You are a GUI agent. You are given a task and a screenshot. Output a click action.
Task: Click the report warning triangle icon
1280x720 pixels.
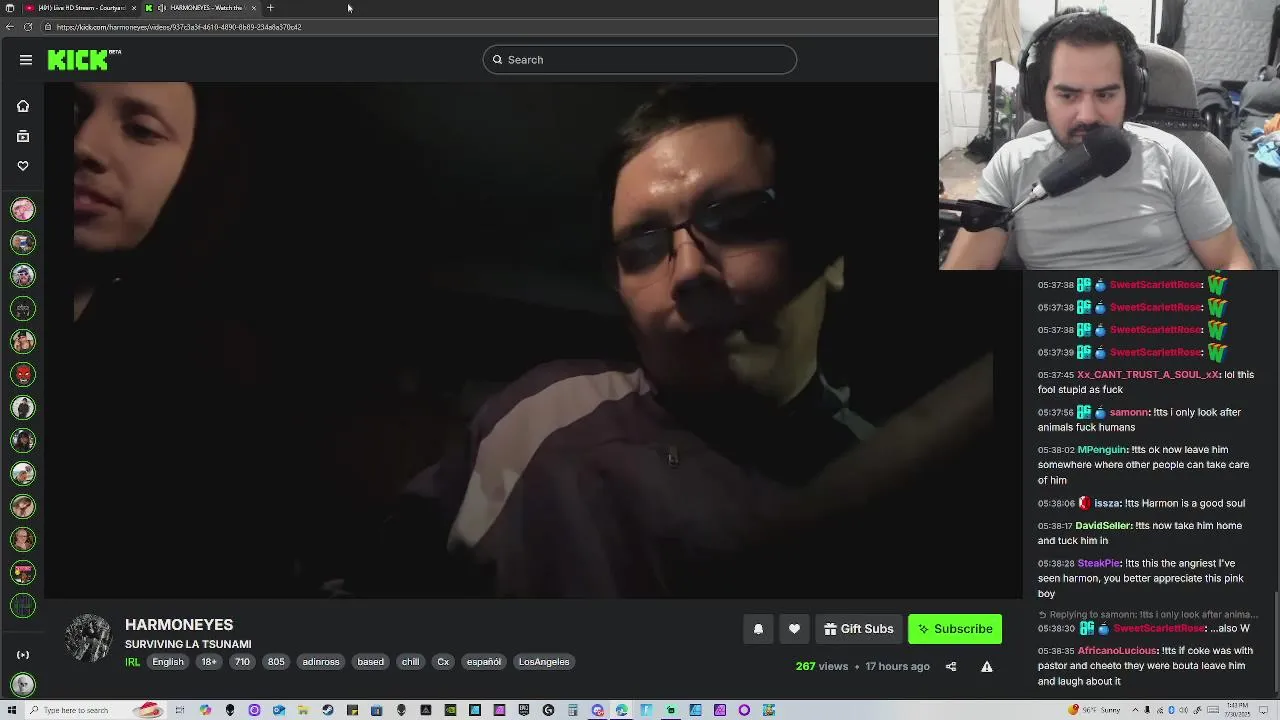point(987,667)
